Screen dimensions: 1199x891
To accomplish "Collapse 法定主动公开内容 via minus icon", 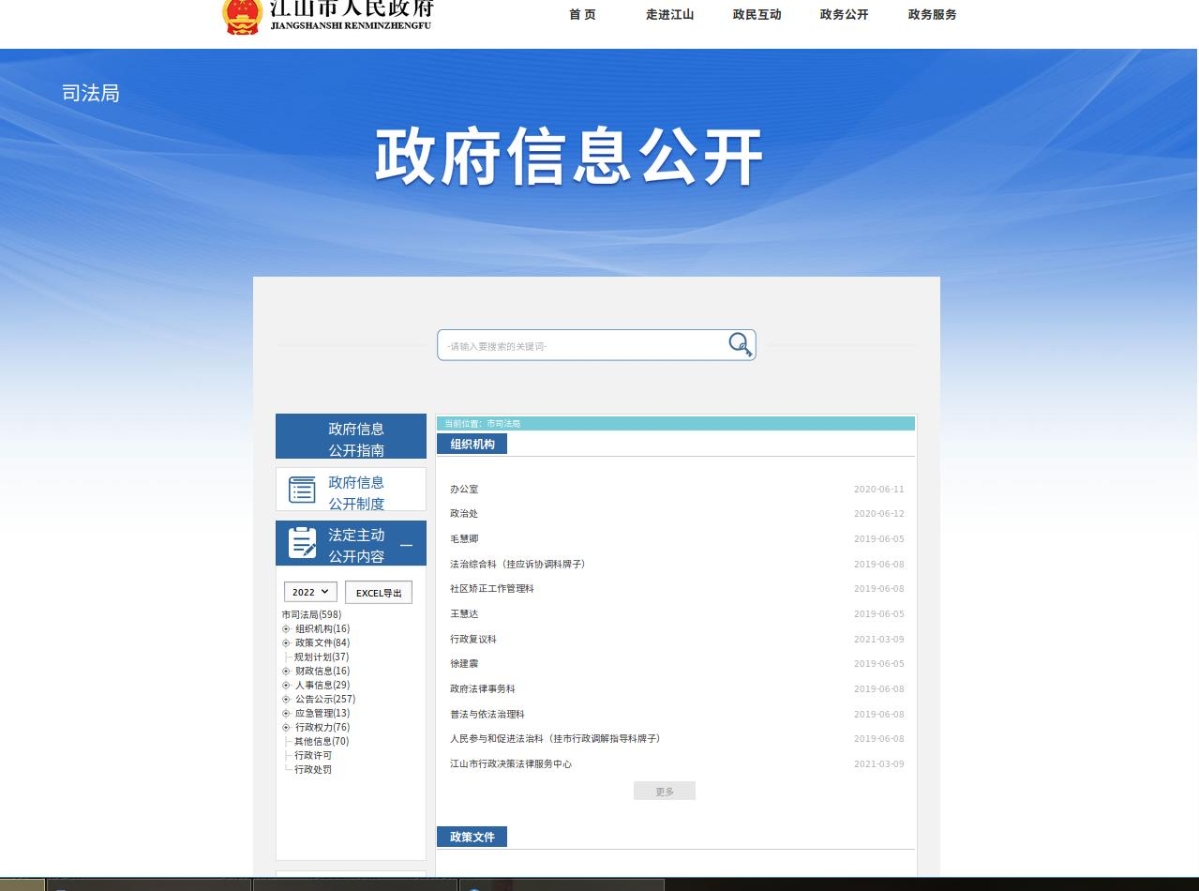I will coord(406,545).
